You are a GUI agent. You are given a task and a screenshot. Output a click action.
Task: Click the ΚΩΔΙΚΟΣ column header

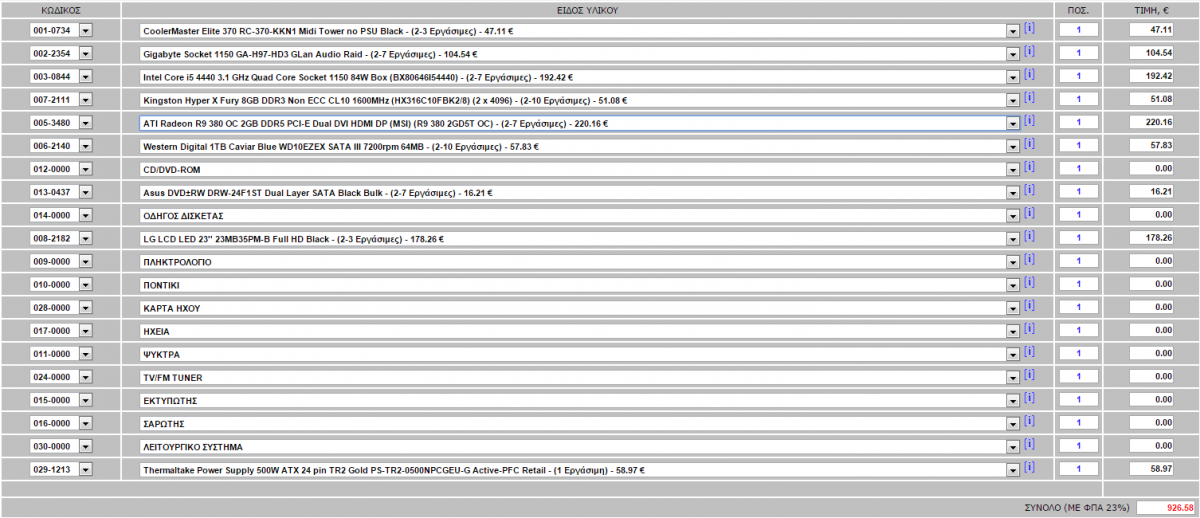pos(60,9)
